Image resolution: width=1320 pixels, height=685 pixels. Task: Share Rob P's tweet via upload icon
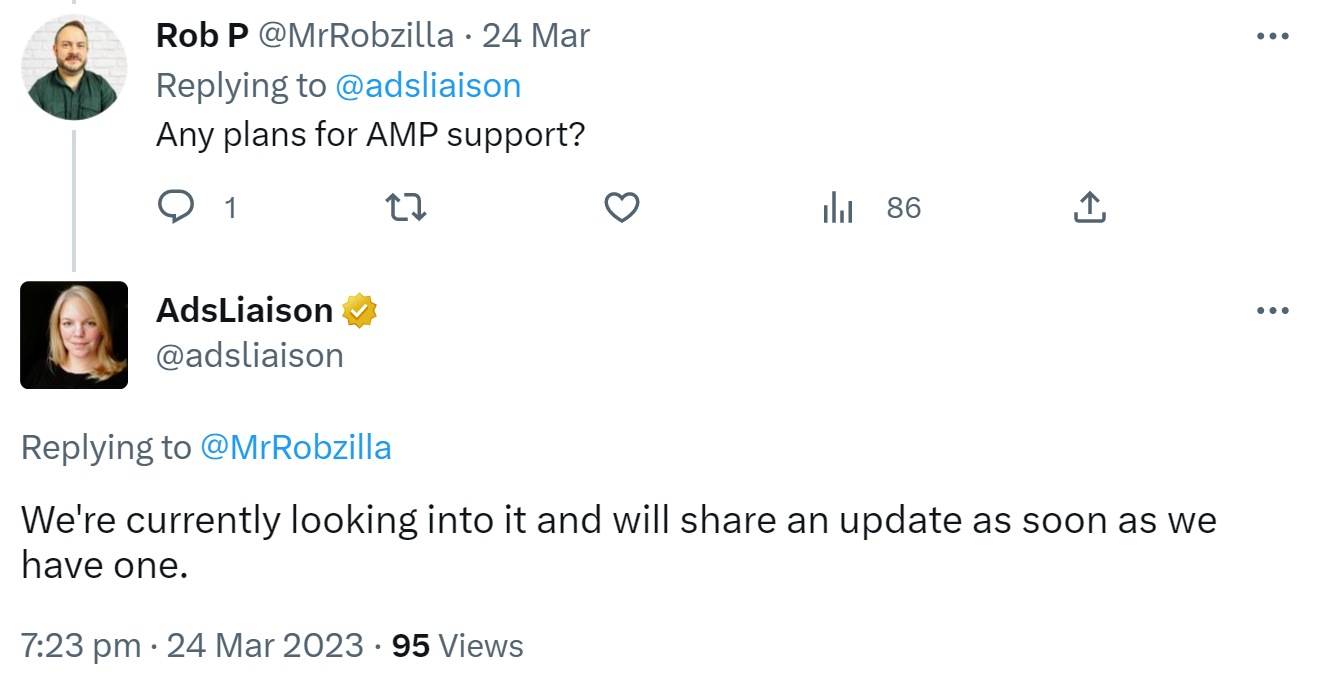(1089, 208)
